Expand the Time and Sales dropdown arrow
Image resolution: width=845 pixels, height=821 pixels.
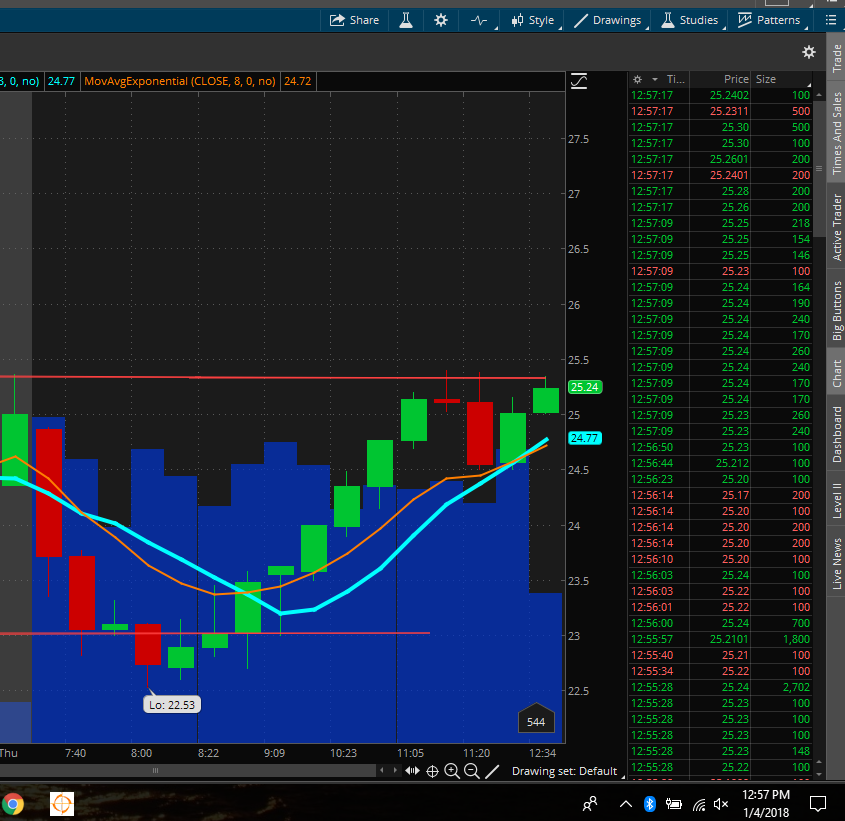pyautogui.click(x=655, y=79)
